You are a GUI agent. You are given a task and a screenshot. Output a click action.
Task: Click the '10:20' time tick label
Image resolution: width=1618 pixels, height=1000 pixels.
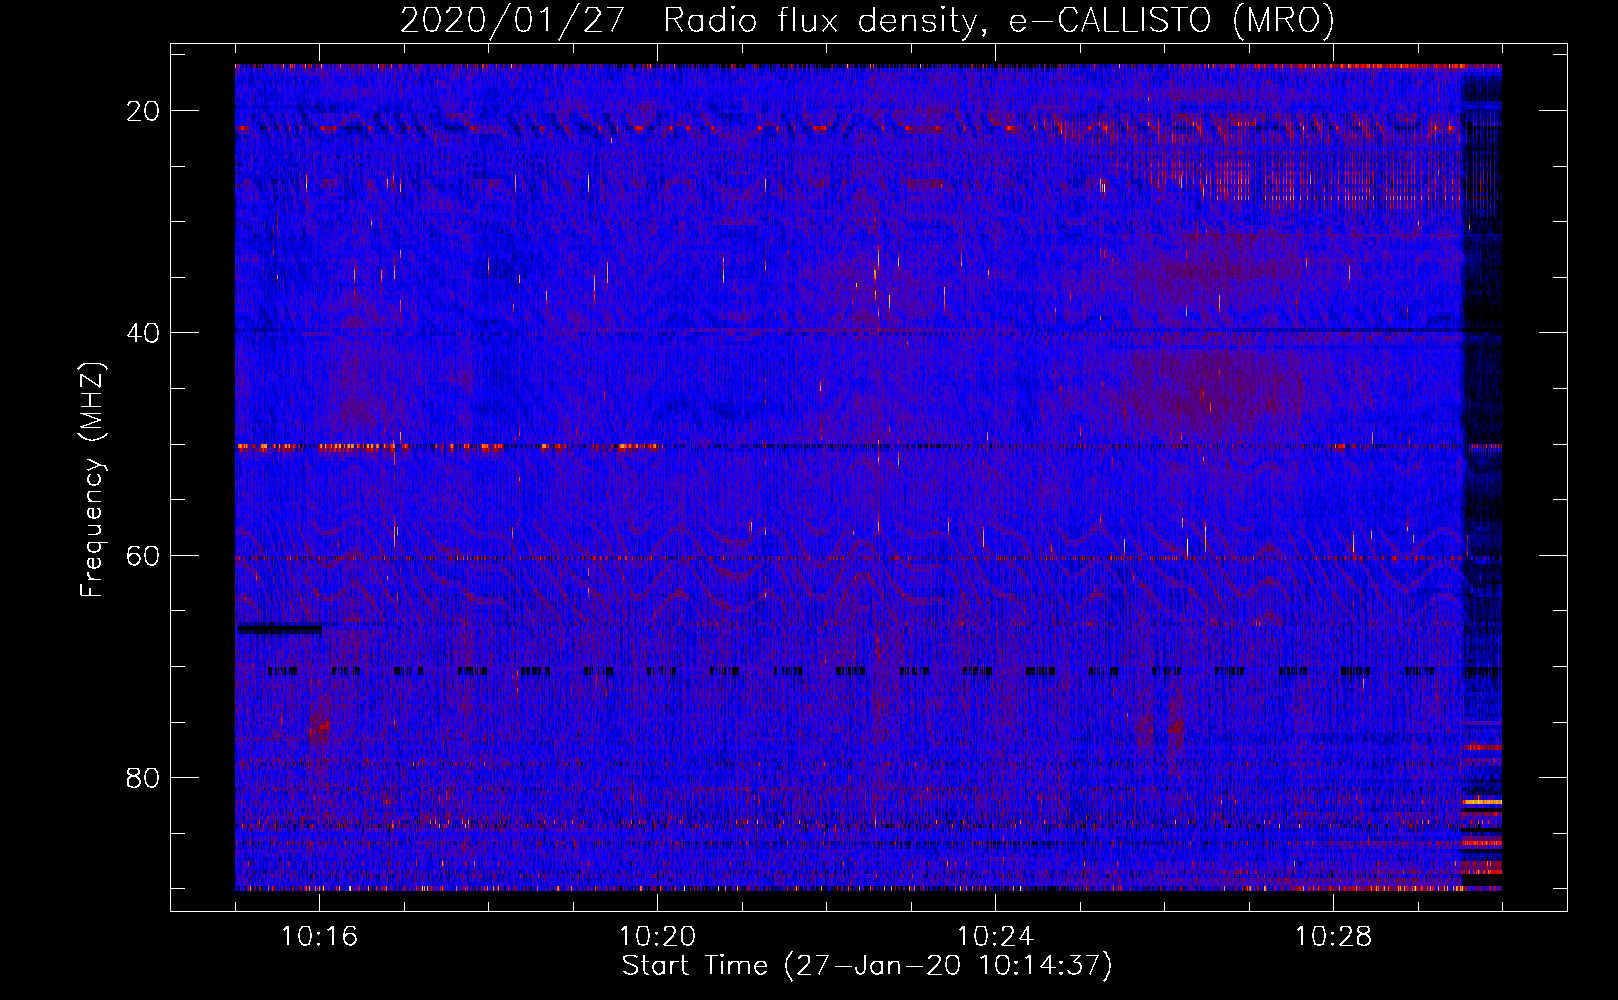657,937
